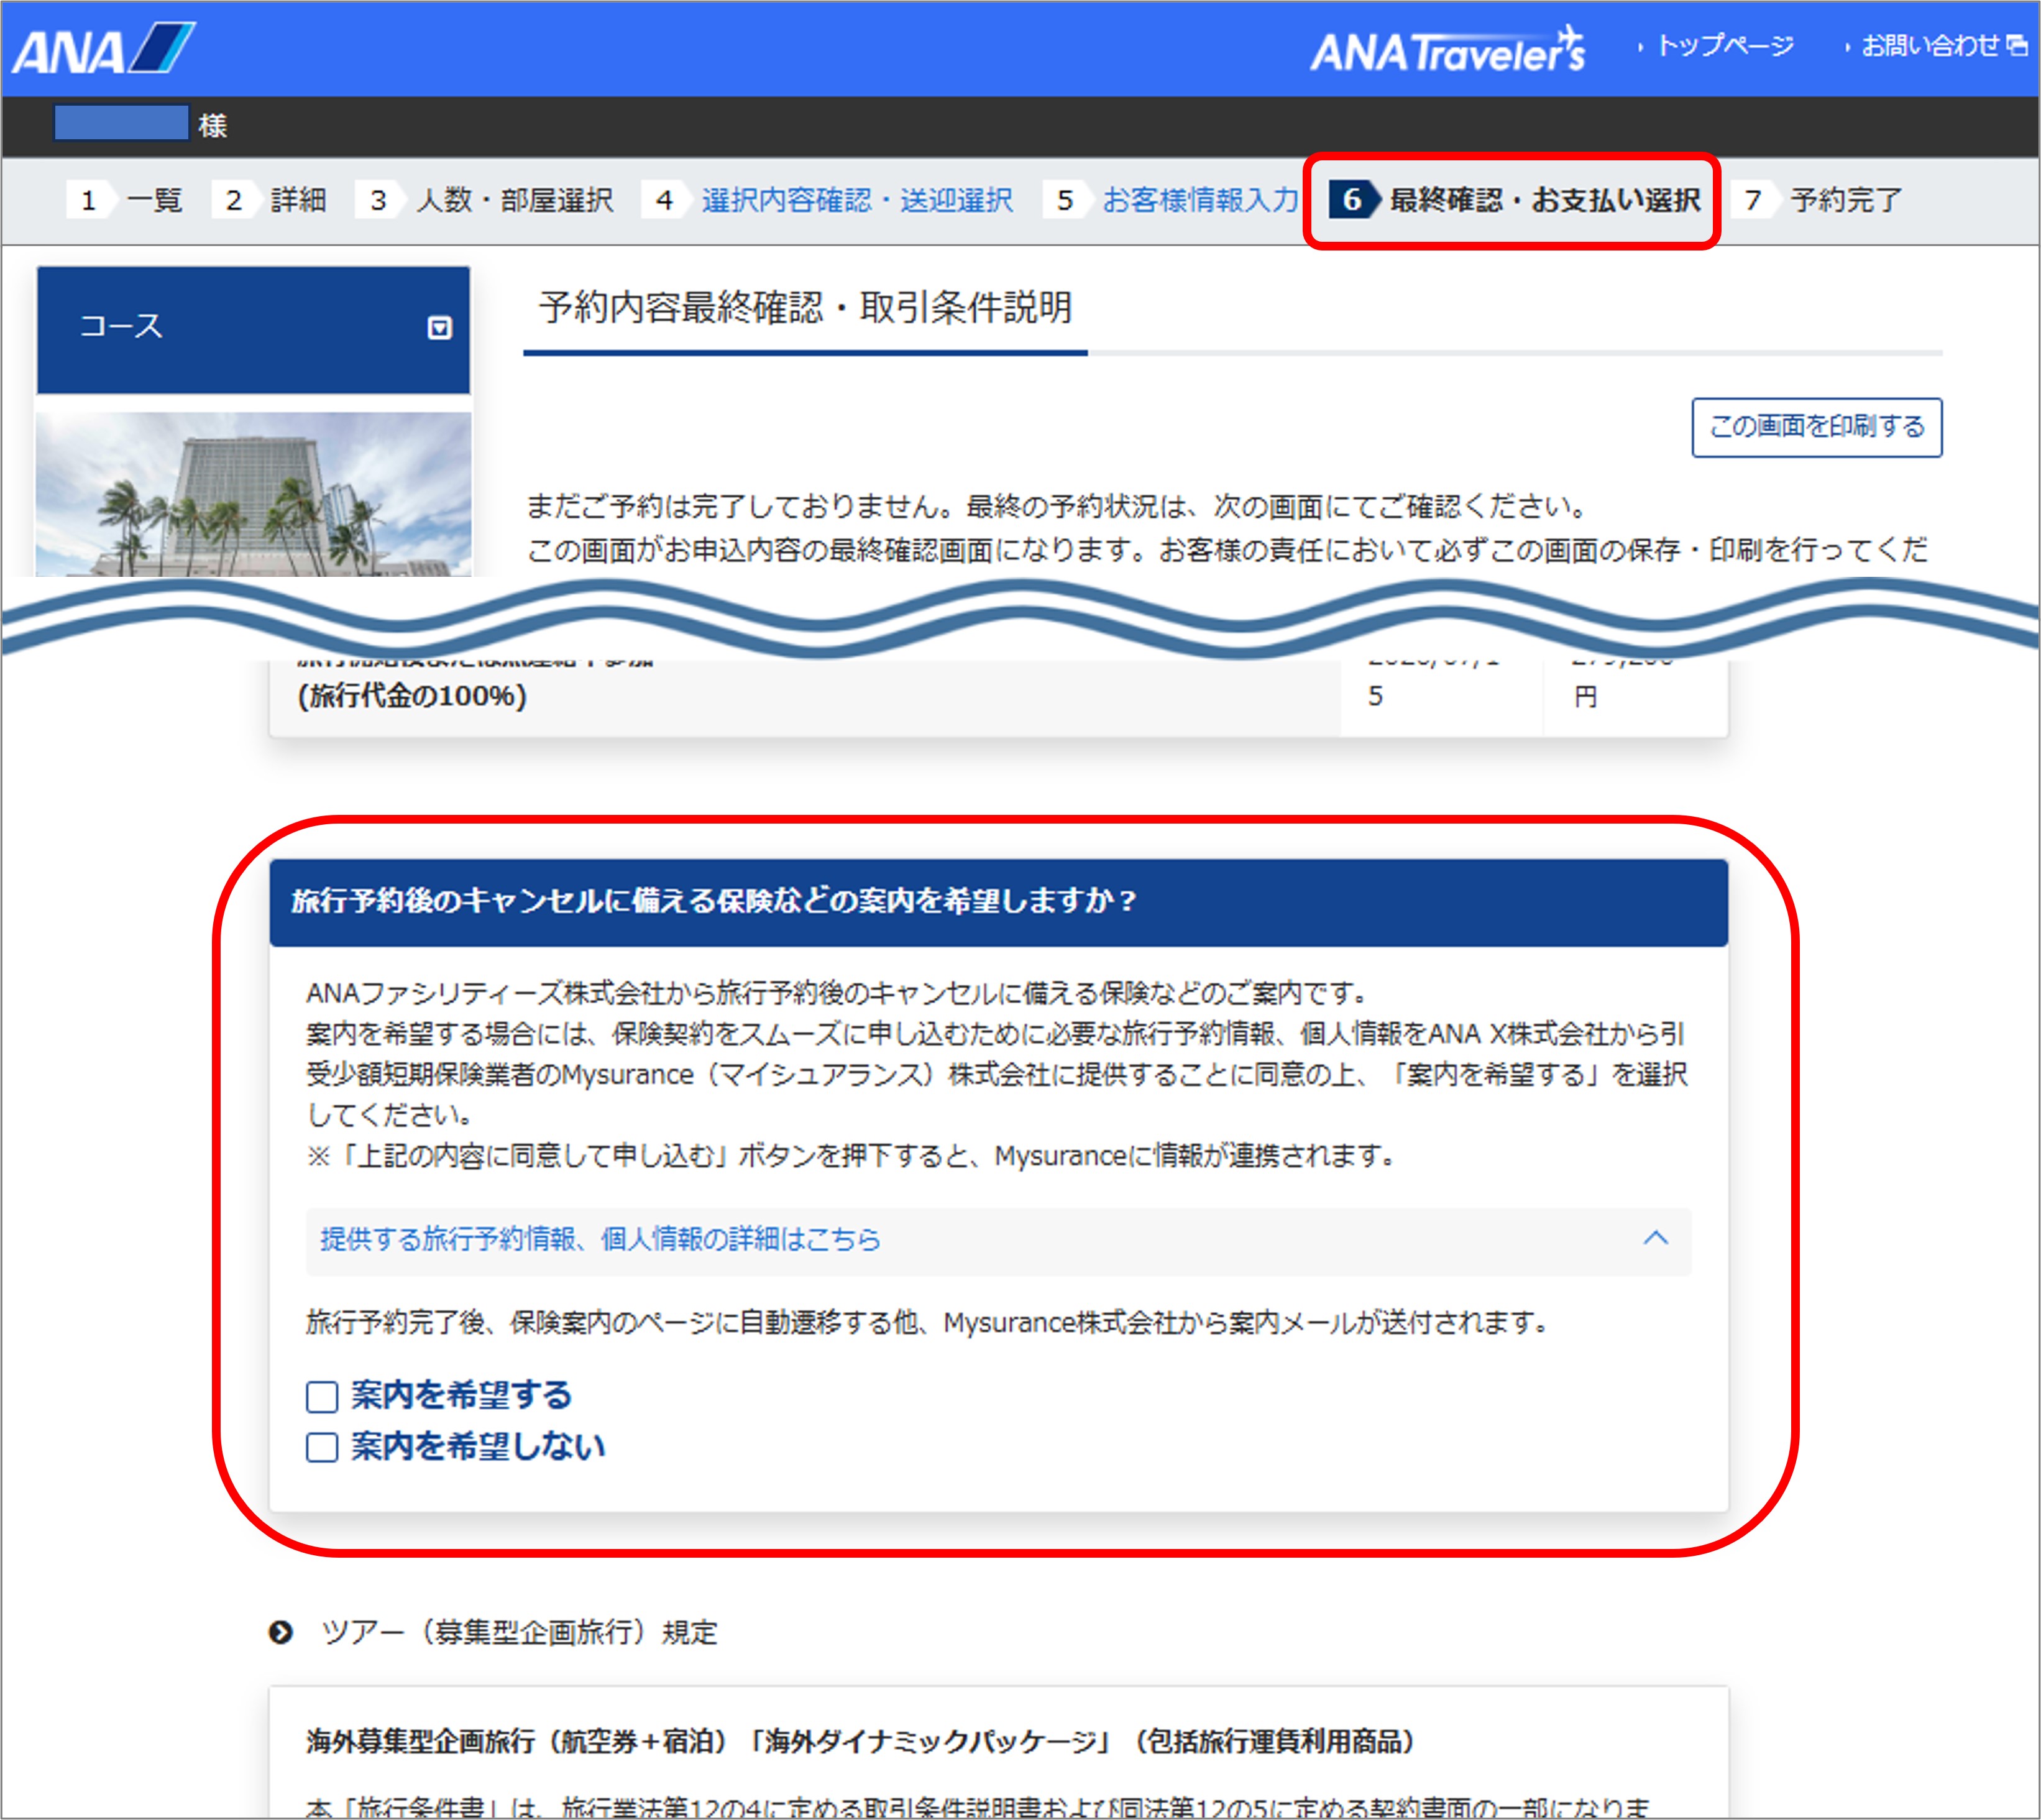Click step number 5 badge

pos(1065,200)
